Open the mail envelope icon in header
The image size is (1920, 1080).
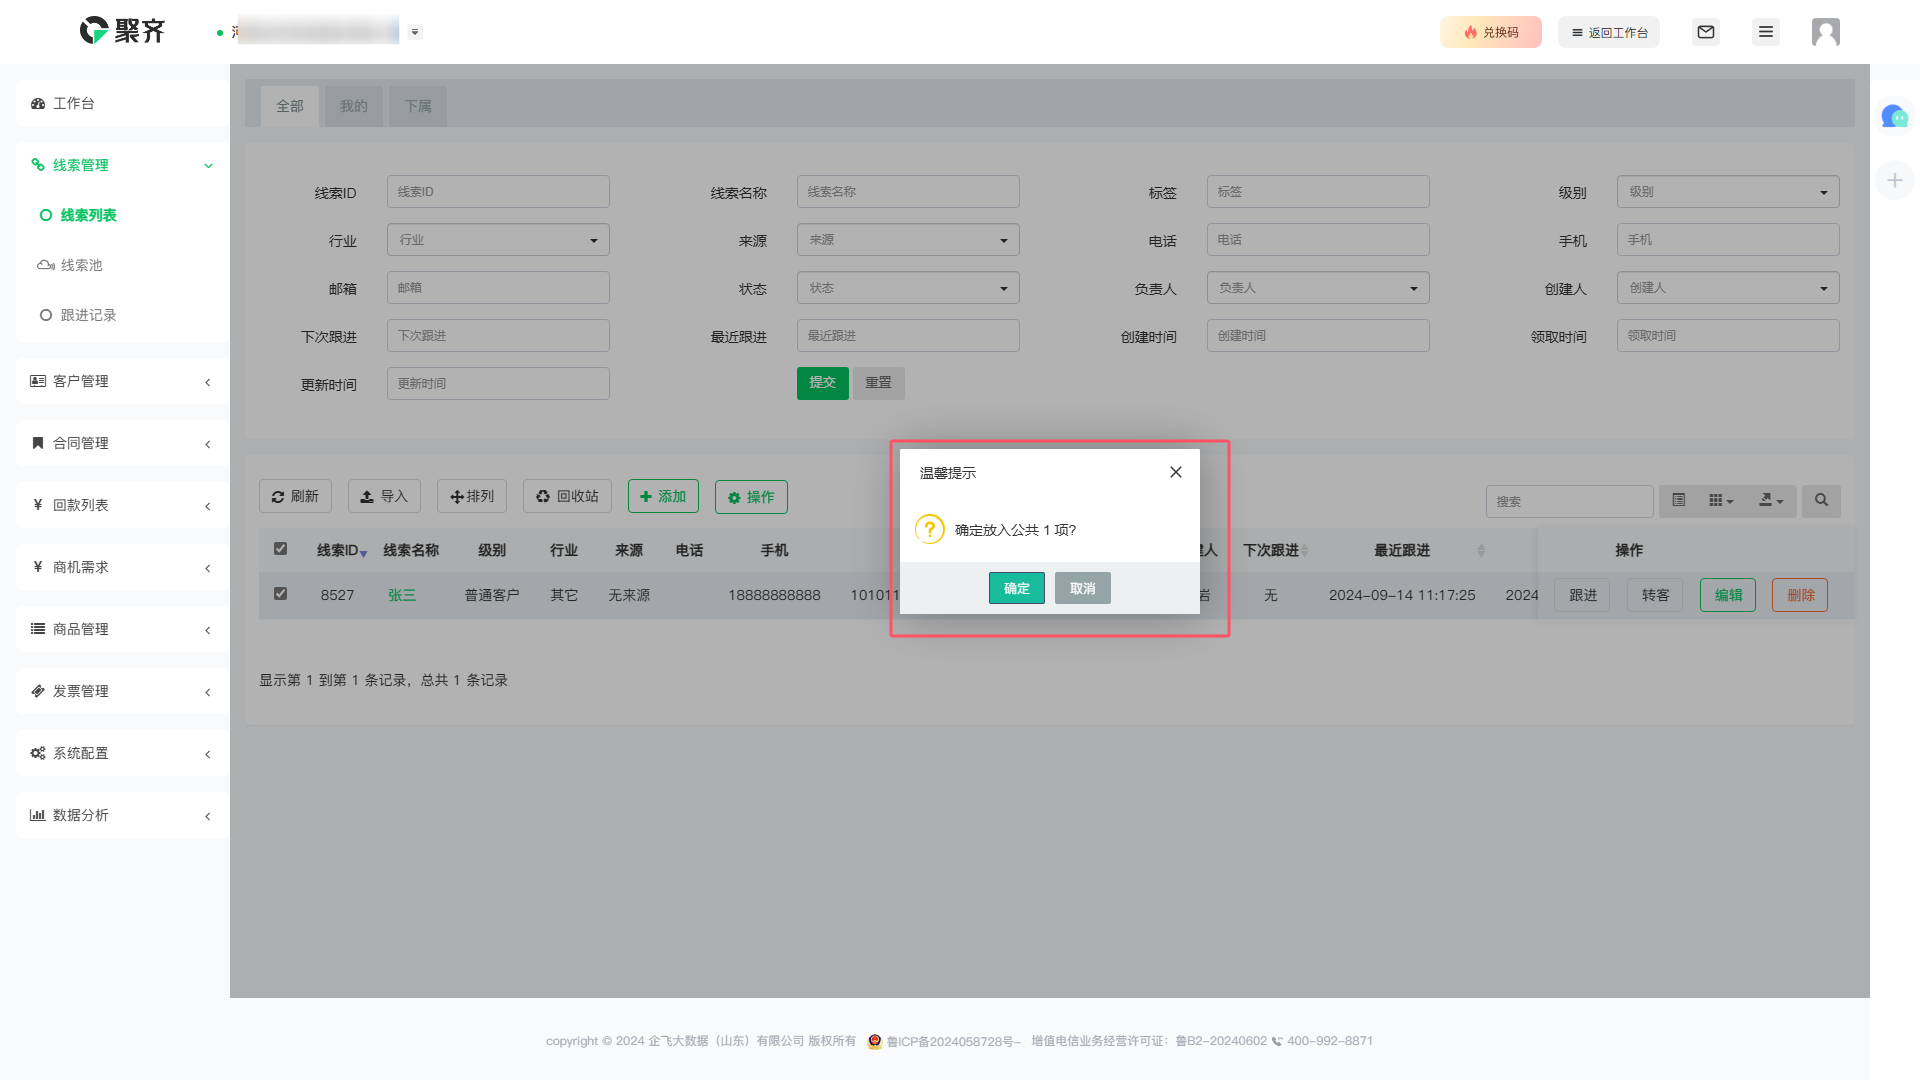click(1706, 32)
